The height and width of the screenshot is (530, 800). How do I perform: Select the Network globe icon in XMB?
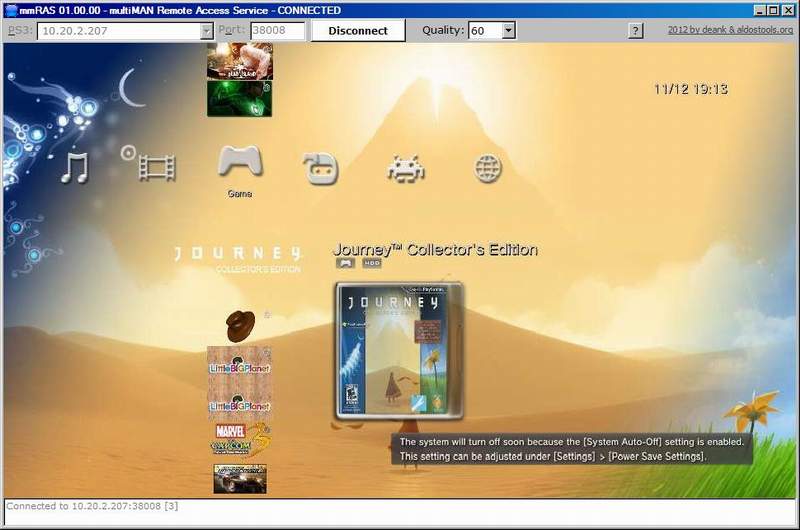point(488,168)
